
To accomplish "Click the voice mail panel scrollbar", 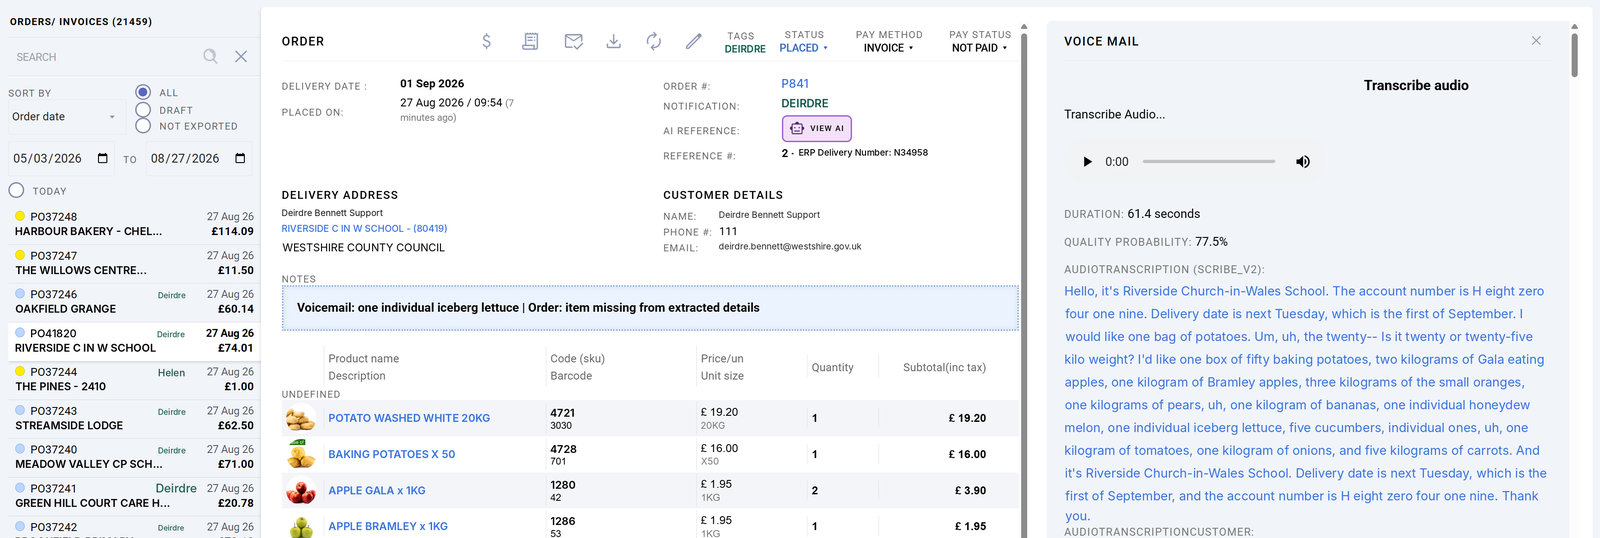I will click(x=1574, y=54).
